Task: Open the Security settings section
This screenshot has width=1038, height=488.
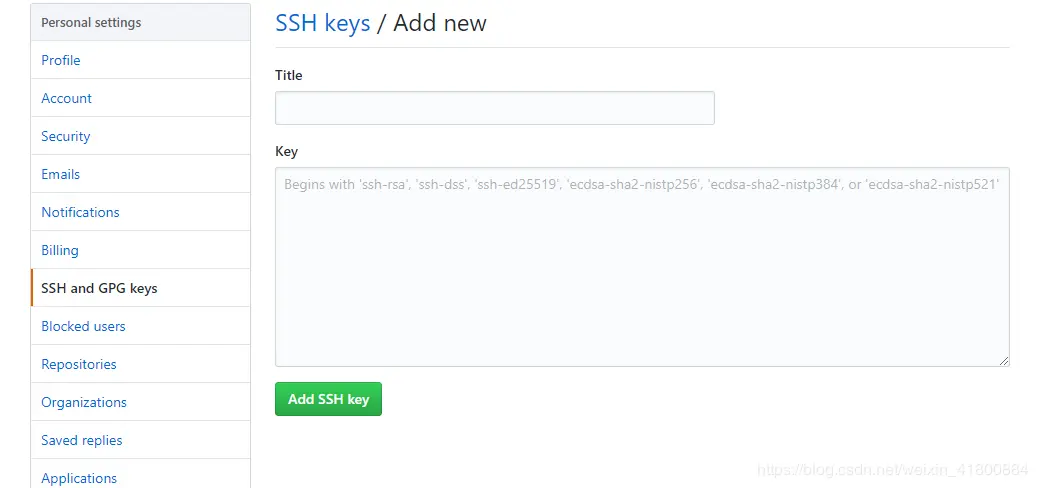Action: pos(140,136)
